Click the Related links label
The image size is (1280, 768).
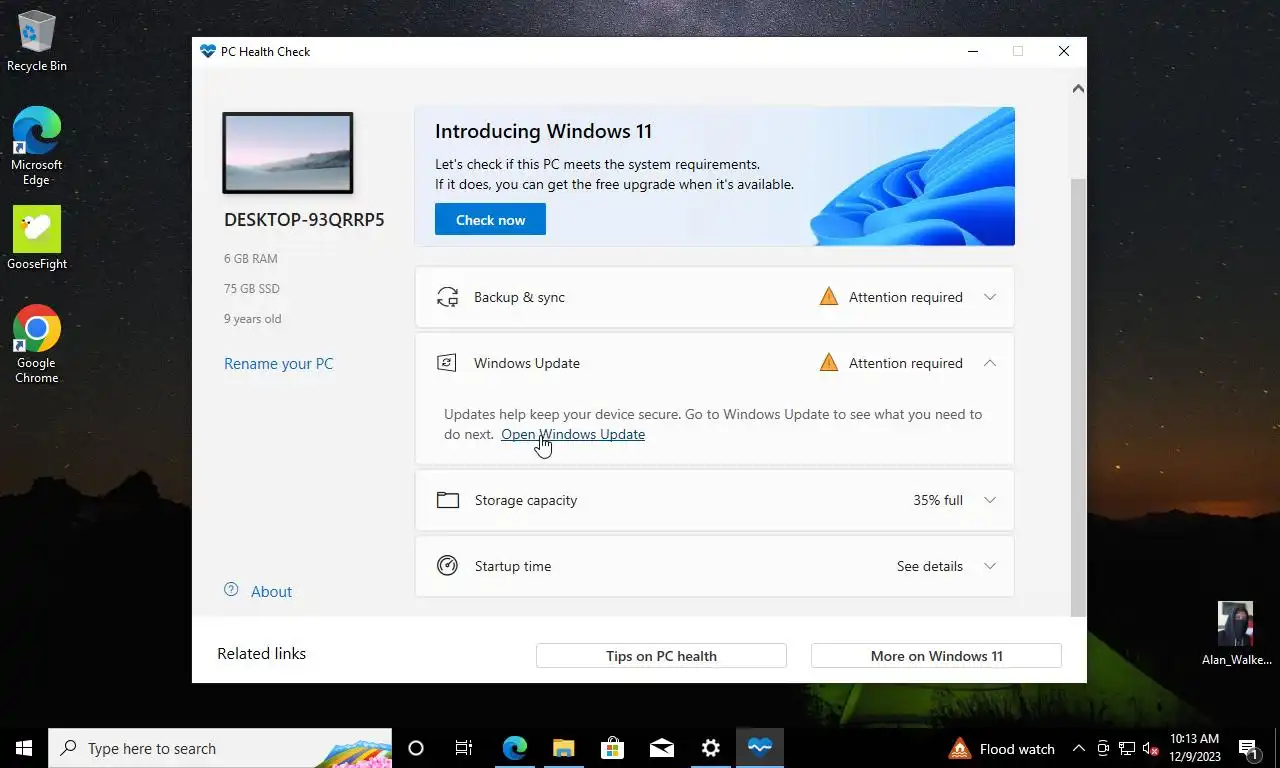tap(262, 654)
